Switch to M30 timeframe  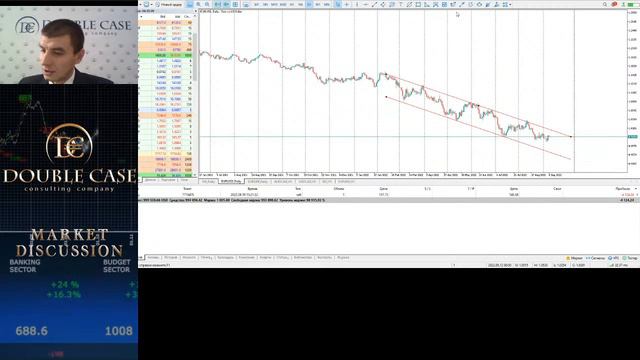(283, 4)
